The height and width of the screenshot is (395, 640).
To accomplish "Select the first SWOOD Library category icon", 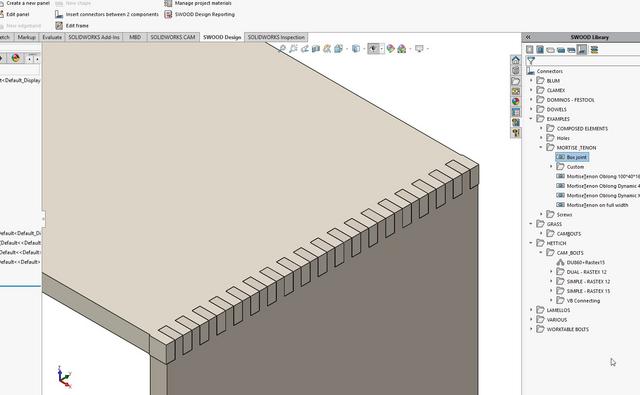I will click(530, 50).
